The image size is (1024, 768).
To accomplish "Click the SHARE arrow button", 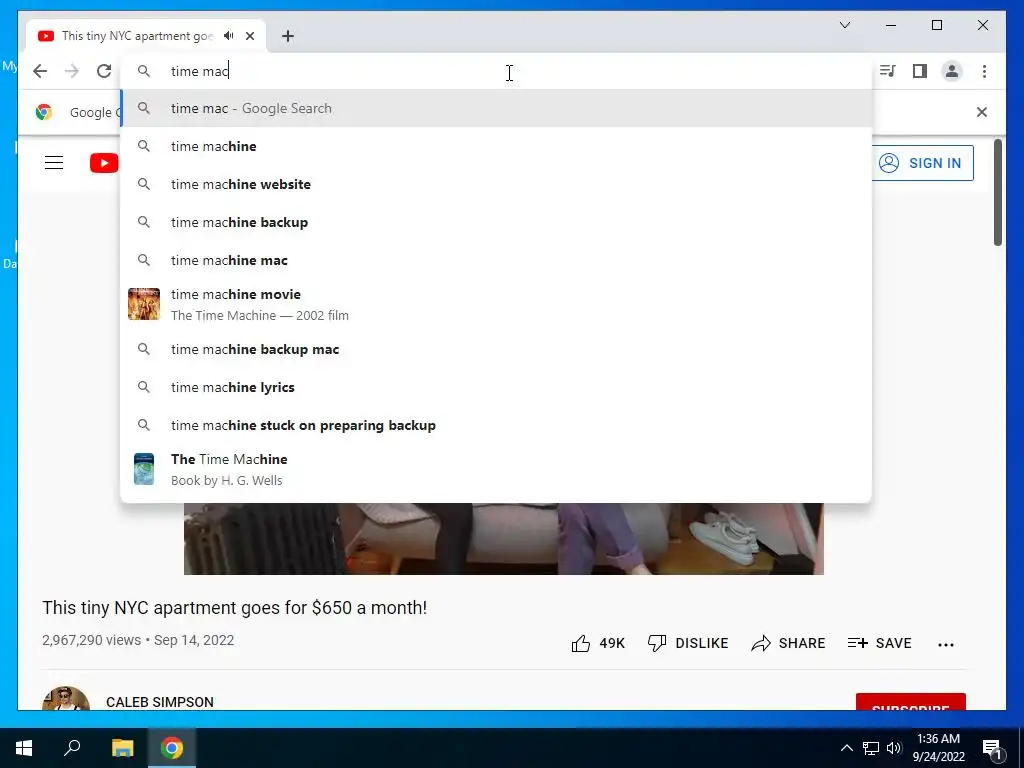I will tap(788, 643).
